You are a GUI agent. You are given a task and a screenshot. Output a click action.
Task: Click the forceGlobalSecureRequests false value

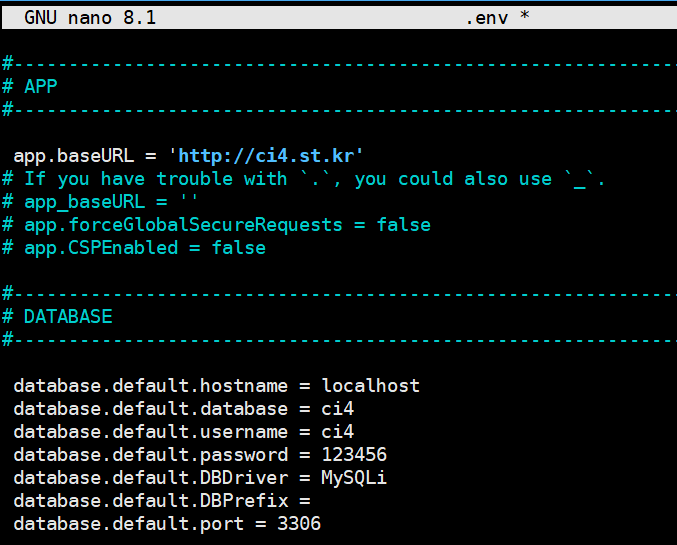[x=404, y=225]
